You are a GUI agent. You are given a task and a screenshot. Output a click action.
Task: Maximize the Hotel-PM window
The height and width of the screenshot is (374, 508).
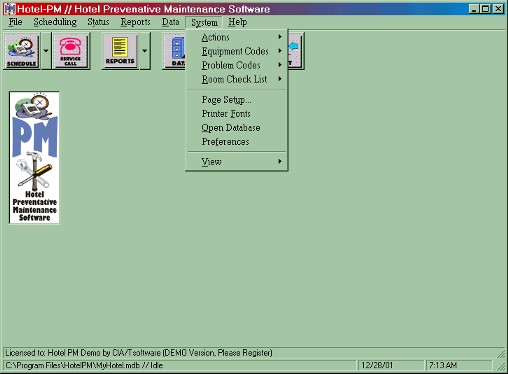[x=486, y=9]
